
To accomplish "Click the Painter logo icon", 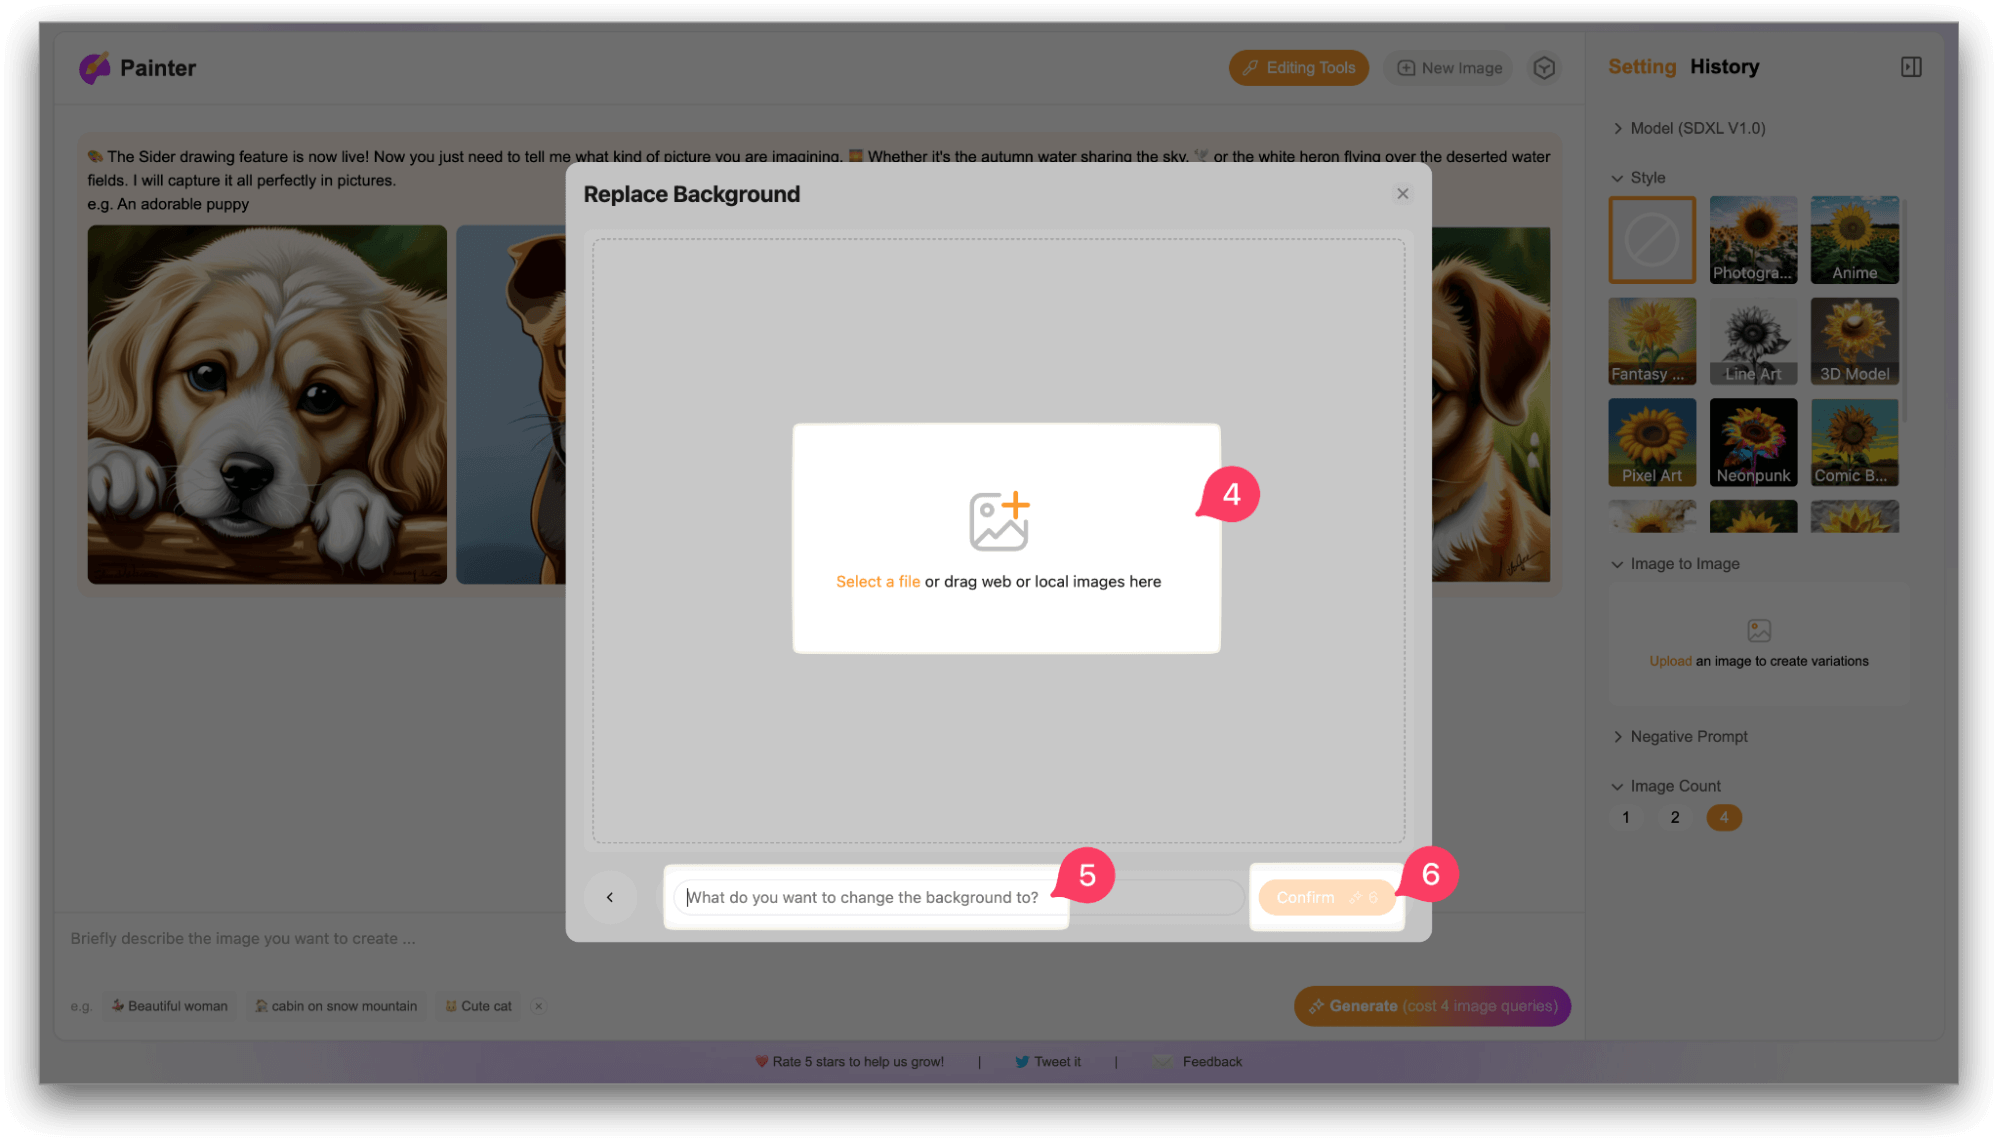I will point(95,68).
